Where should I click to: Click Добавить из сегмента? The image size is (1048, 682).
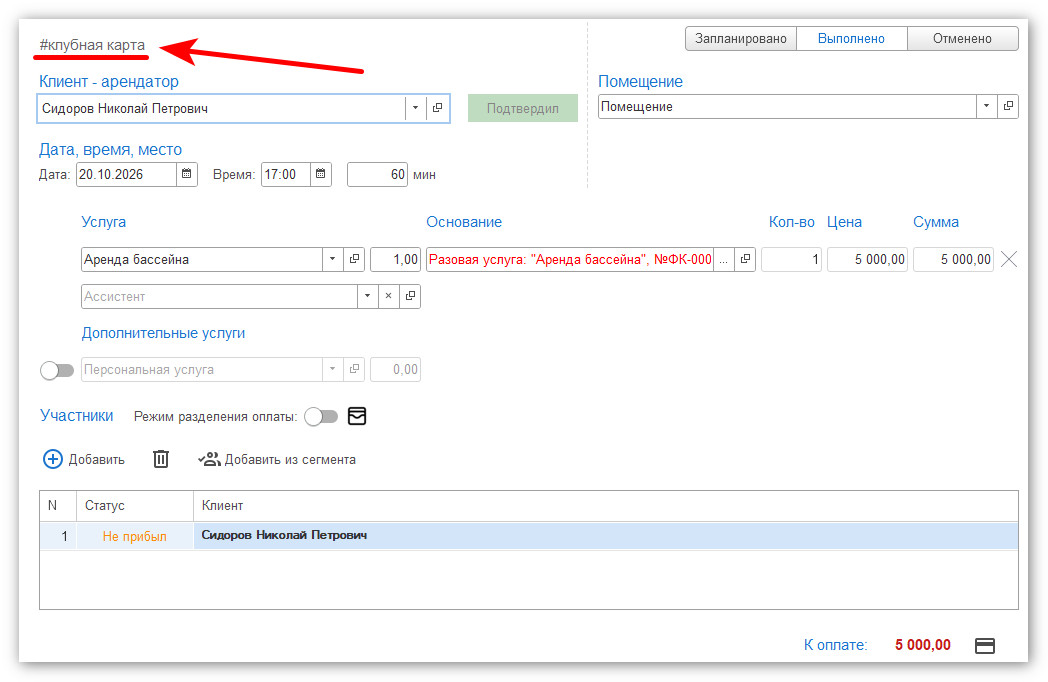(x=277, y=459)
